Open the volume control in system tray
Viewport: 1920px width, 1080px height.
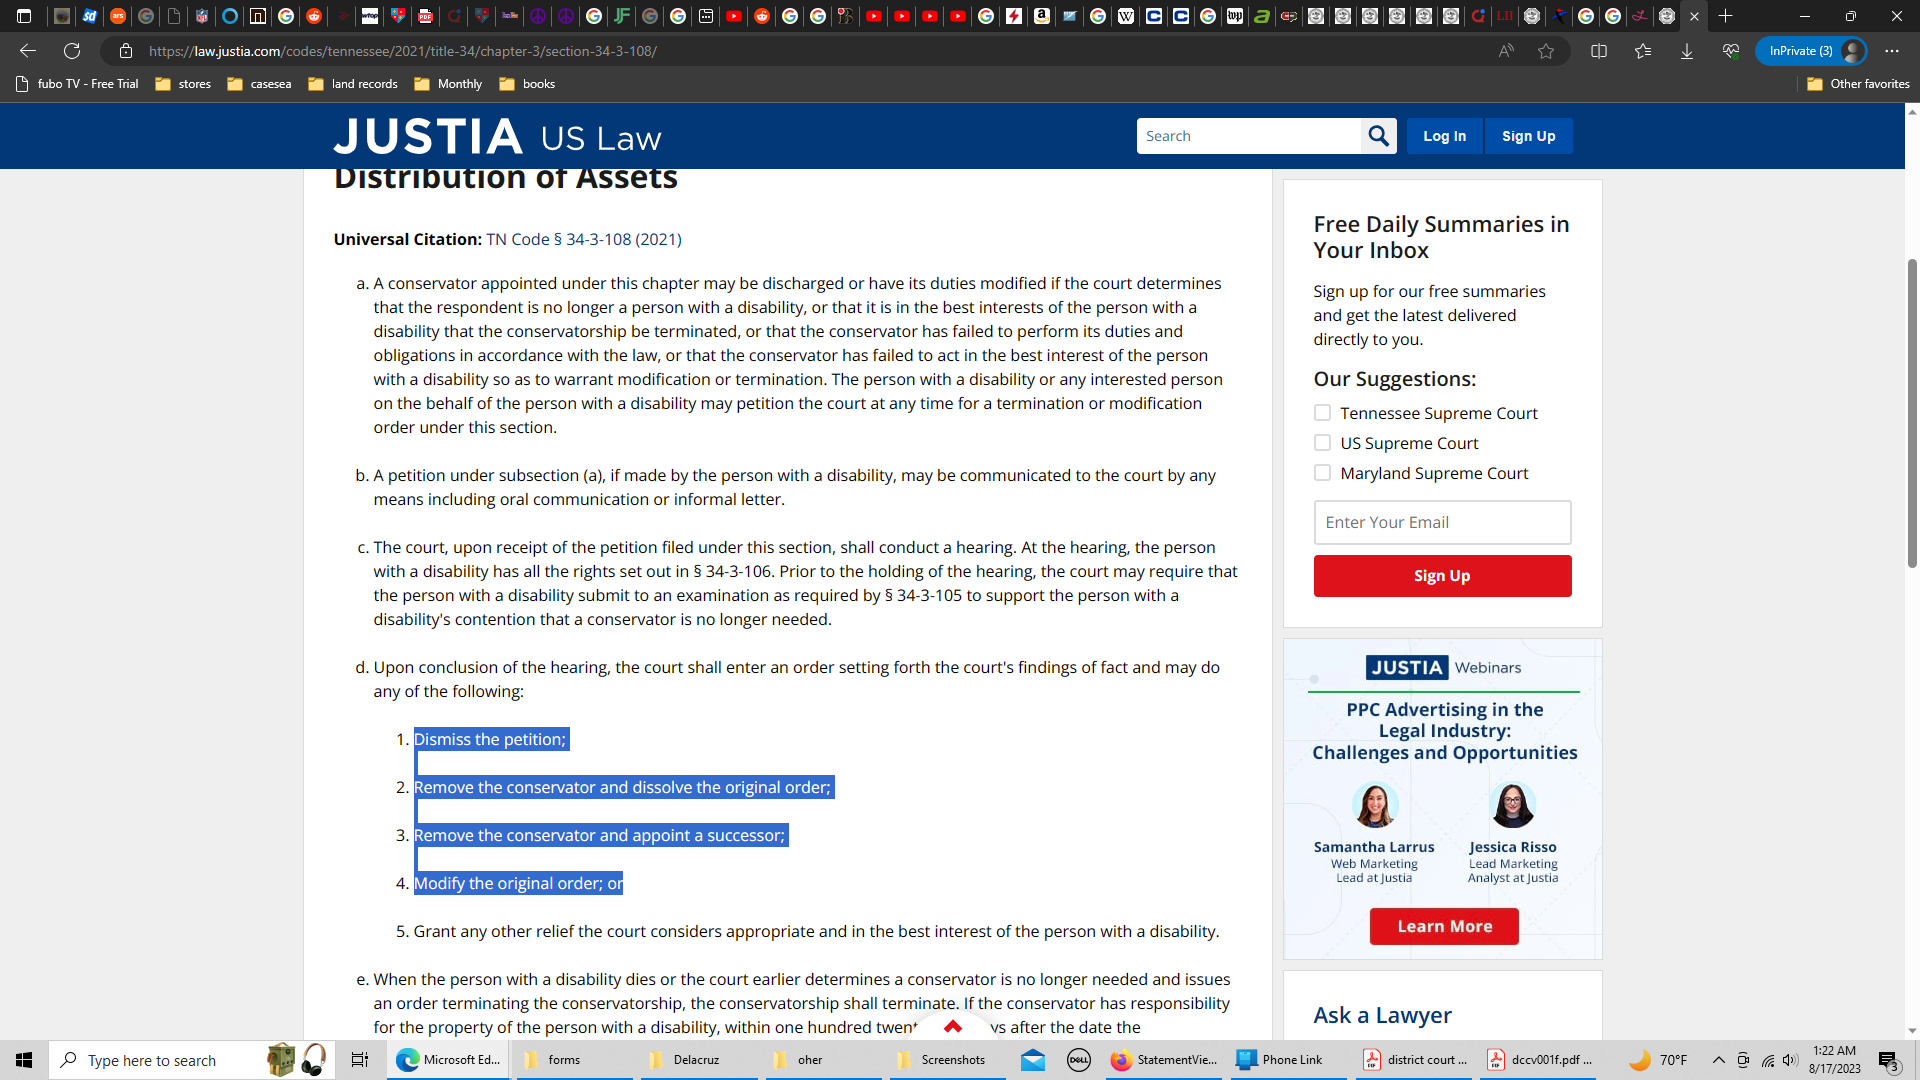tap(1790, 1060)
